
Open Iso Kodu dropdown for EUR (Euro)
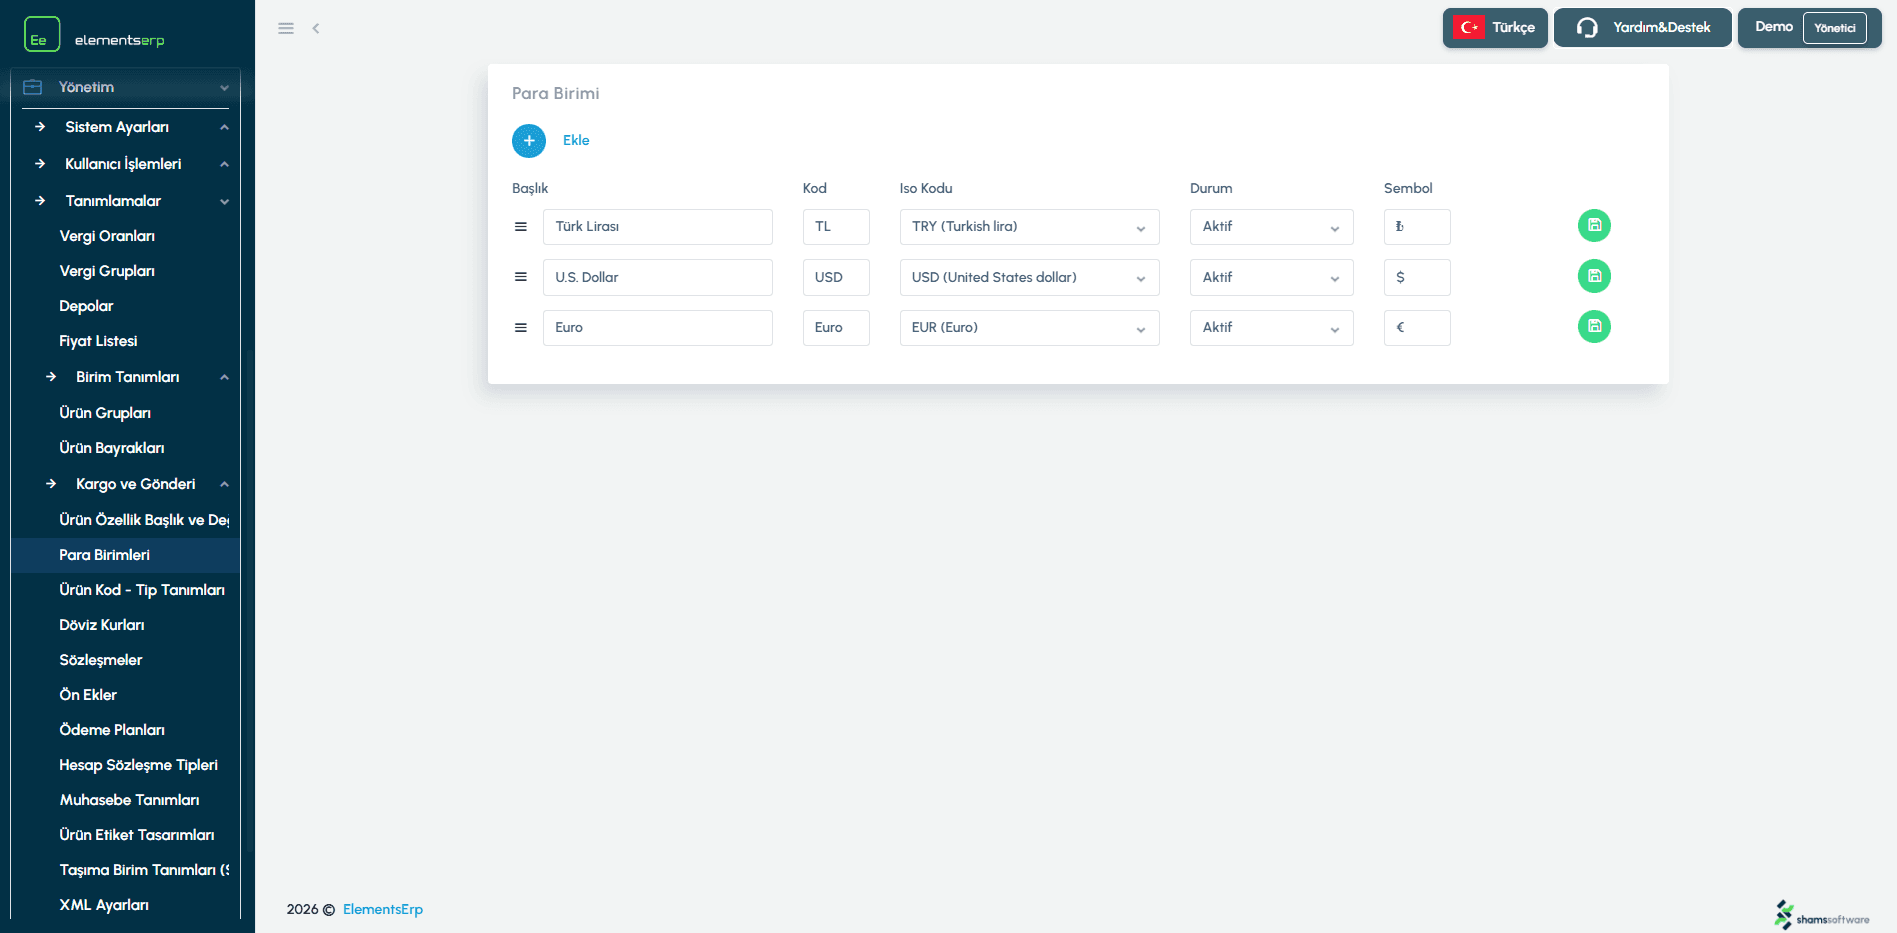coord(1029,328)
